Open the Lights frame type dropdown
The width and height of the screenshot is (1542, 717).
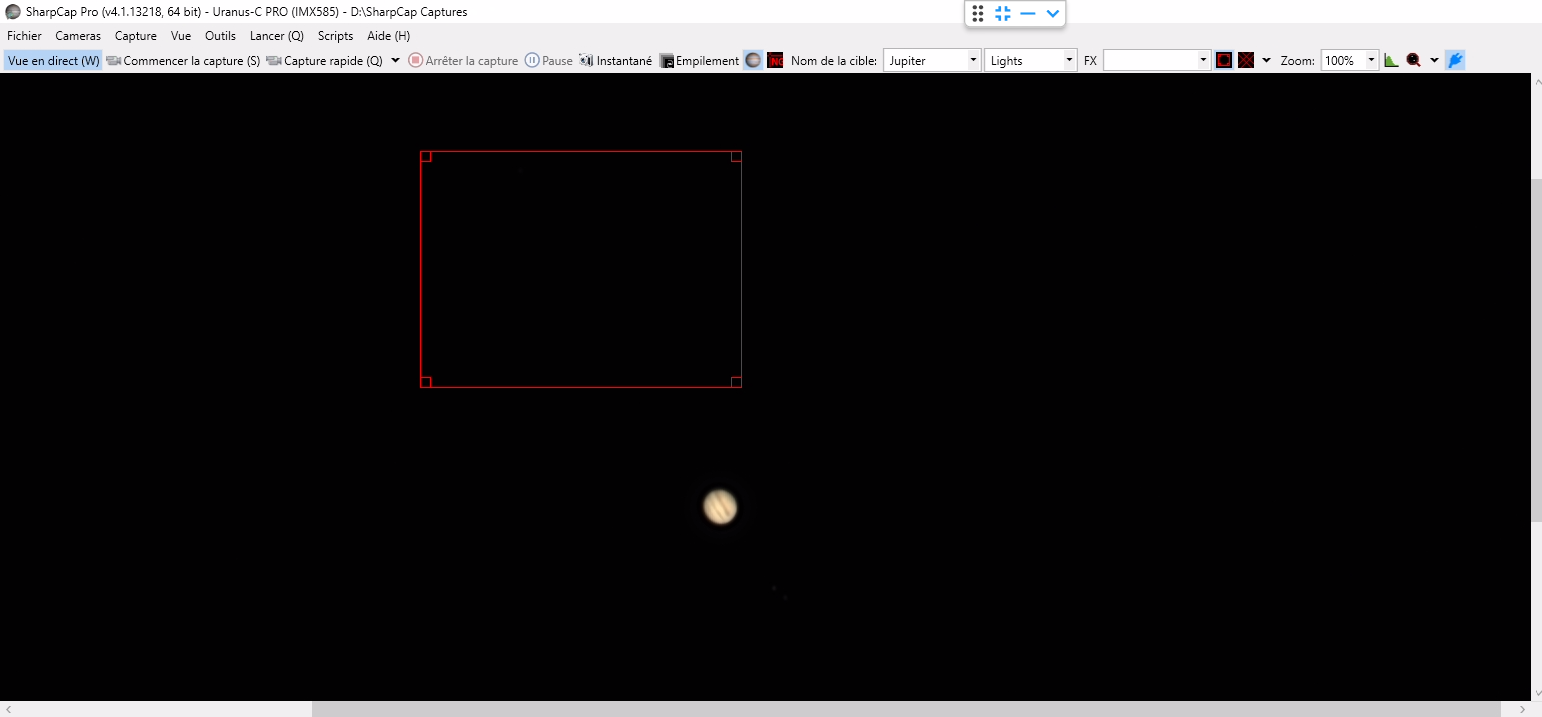pyautogui.click(x=1031, y=60)
